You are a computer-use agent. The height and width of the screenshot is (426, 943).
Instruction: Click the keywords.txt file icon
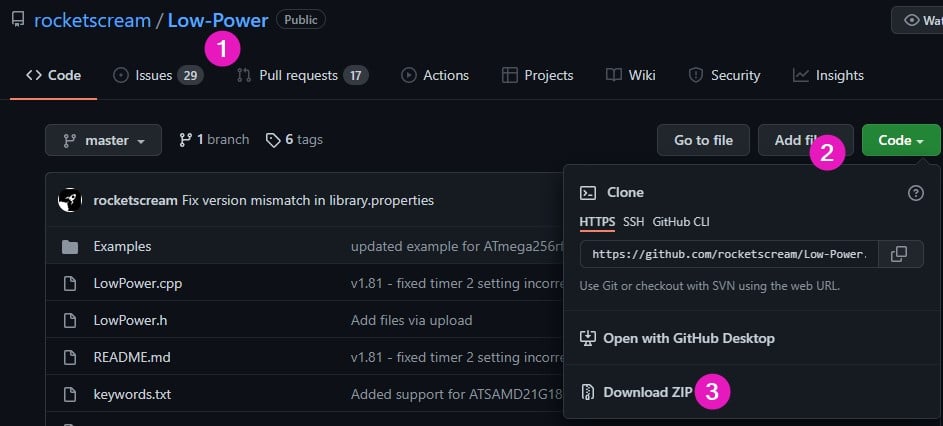coord(70,395)
